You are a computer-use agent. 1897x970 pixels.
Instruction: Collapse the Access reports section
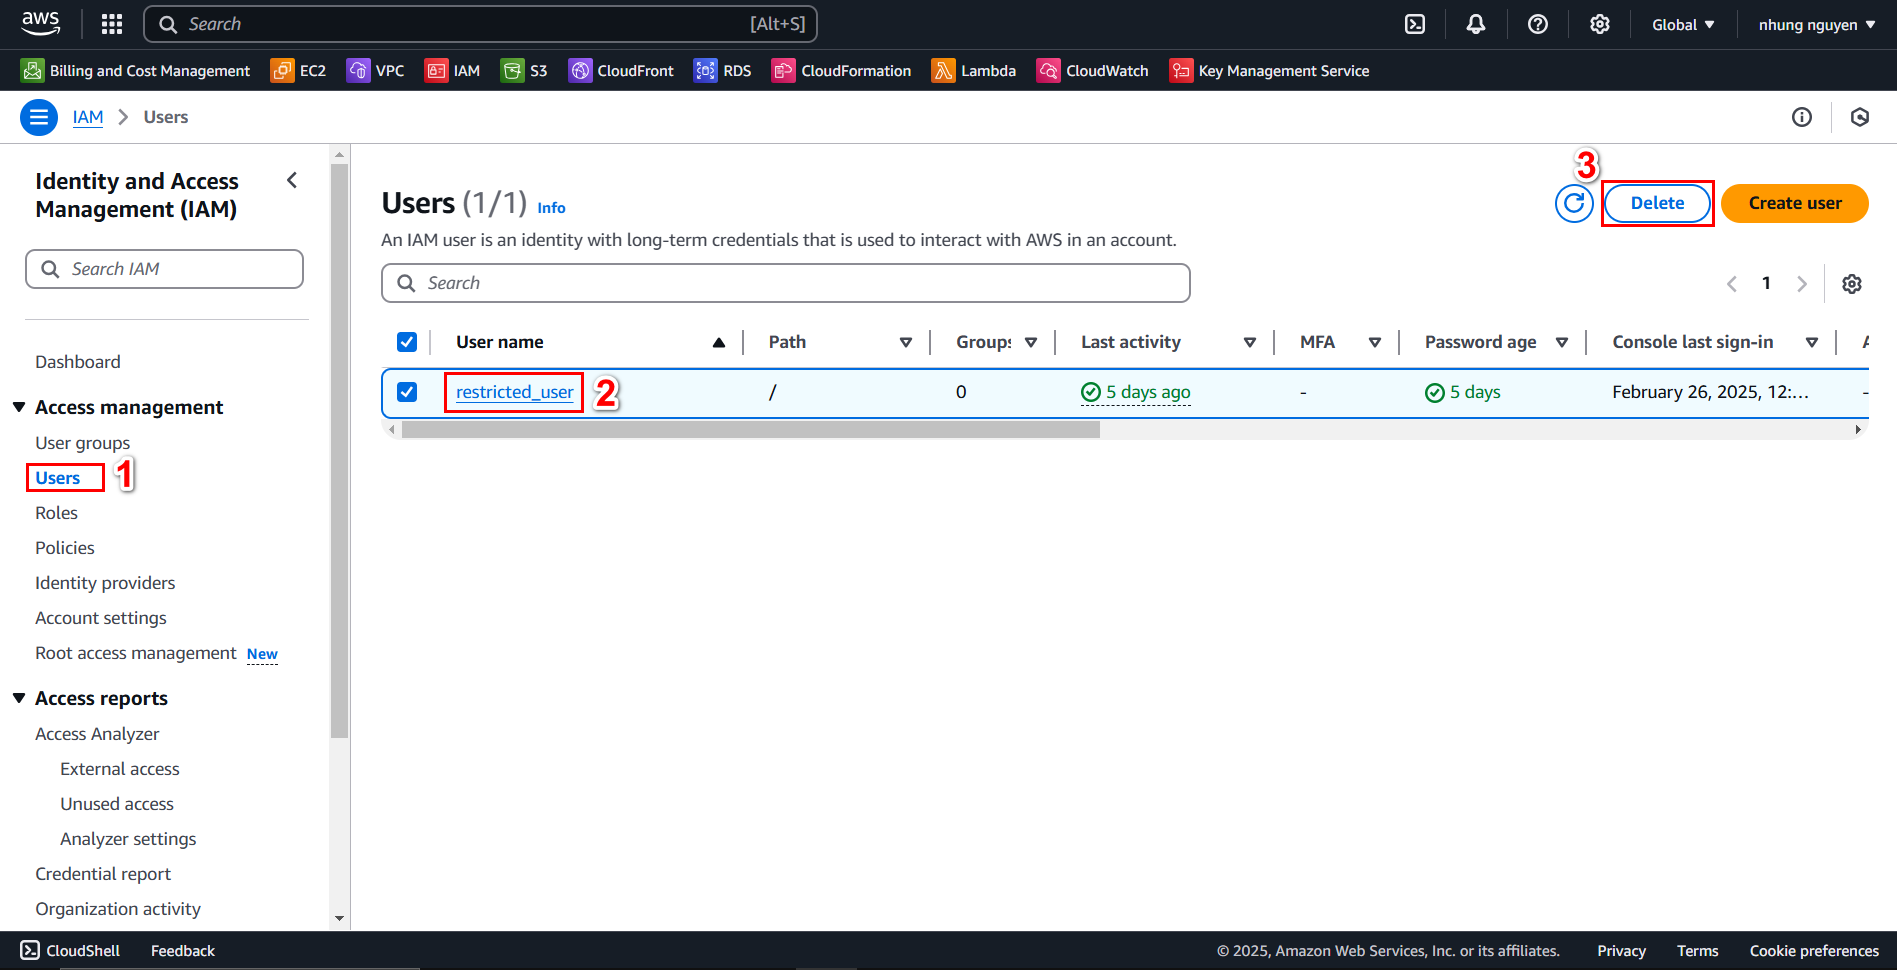click(19, 698)
